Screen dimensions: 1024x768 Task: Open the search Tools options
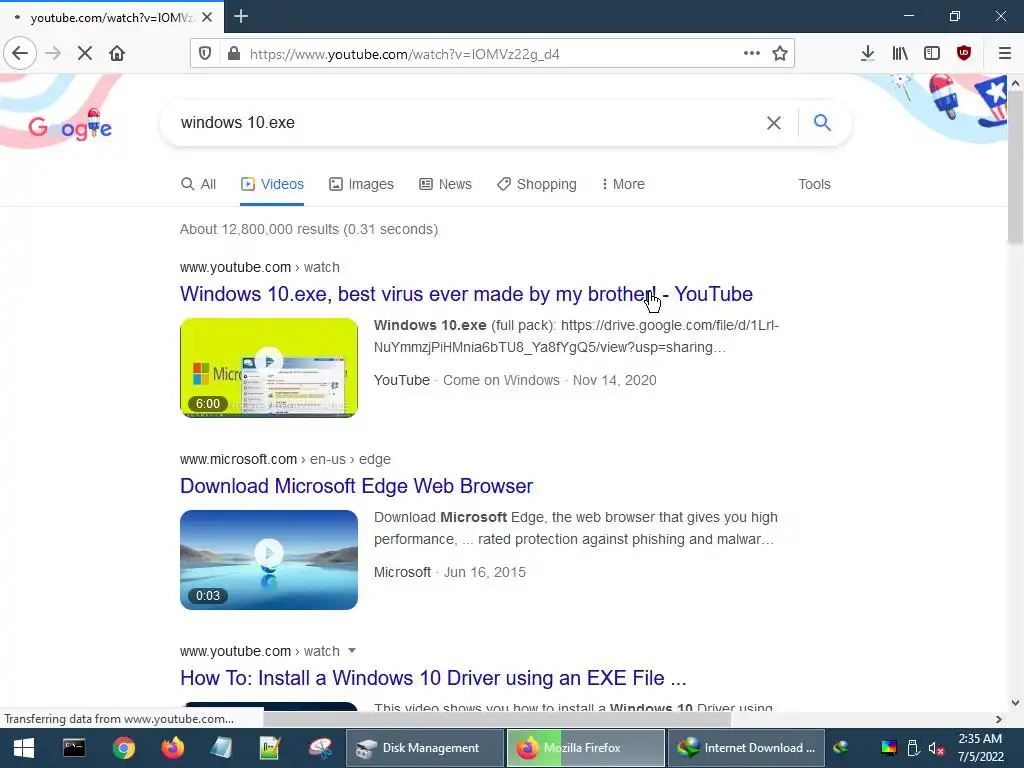click(814, 184)
